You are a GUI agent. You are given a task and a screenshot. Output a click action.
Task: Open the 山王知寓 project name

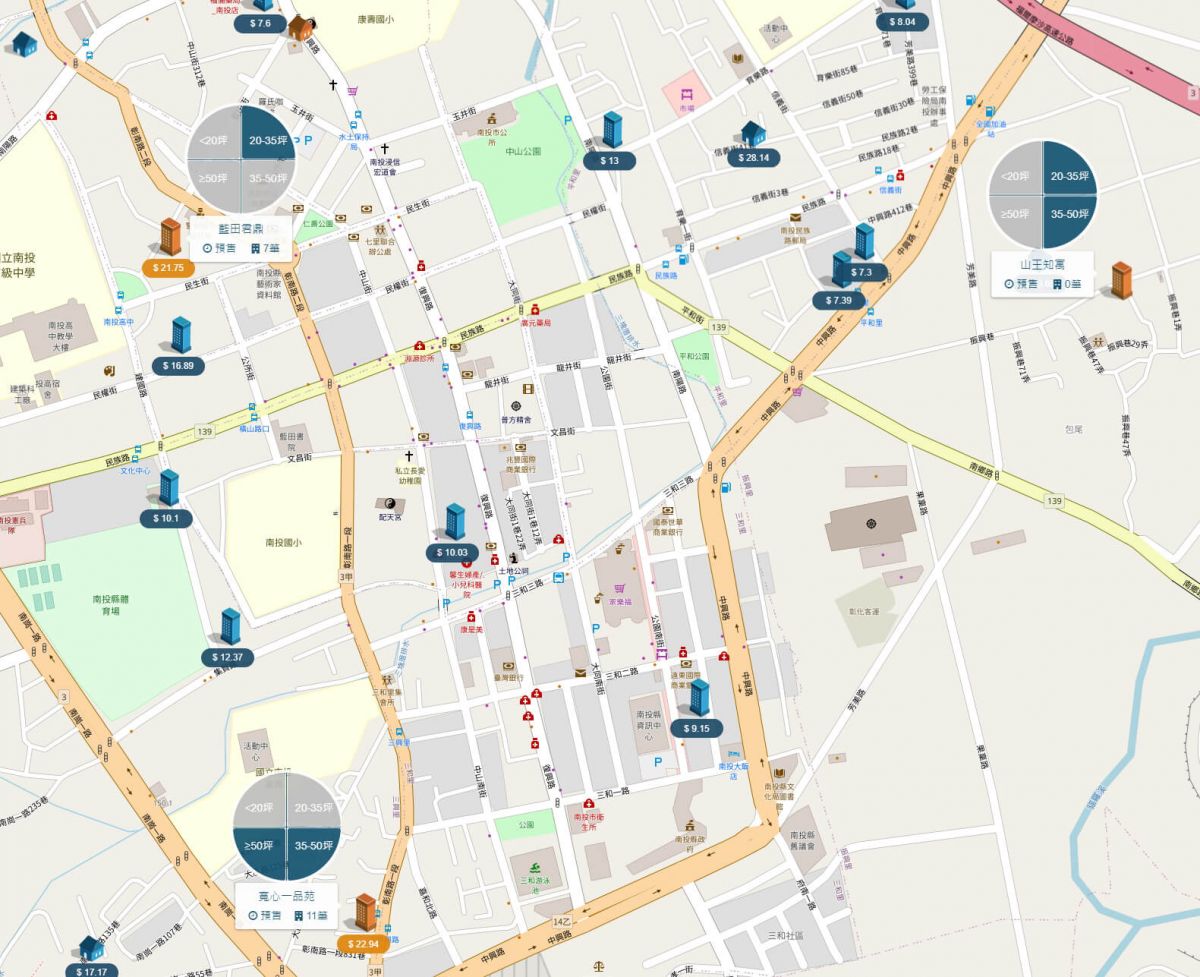click(1041, 265)
